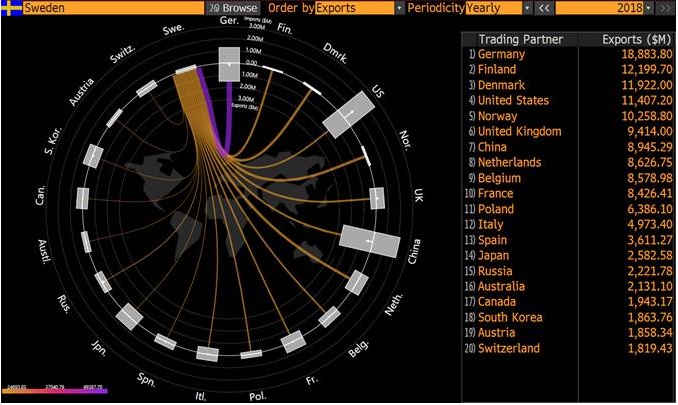Go to previous year with the << button

(544, 8)
